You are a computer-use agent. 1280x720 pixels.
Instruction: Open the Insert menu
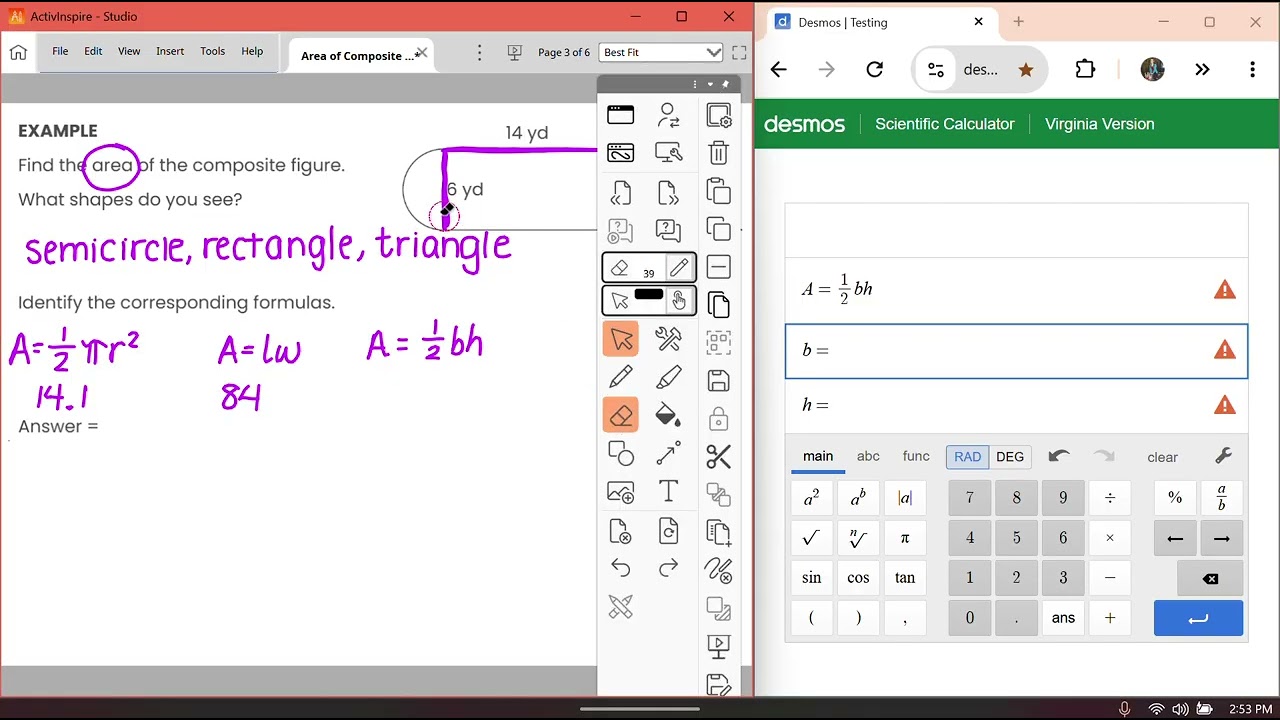[x=170, y=51]
